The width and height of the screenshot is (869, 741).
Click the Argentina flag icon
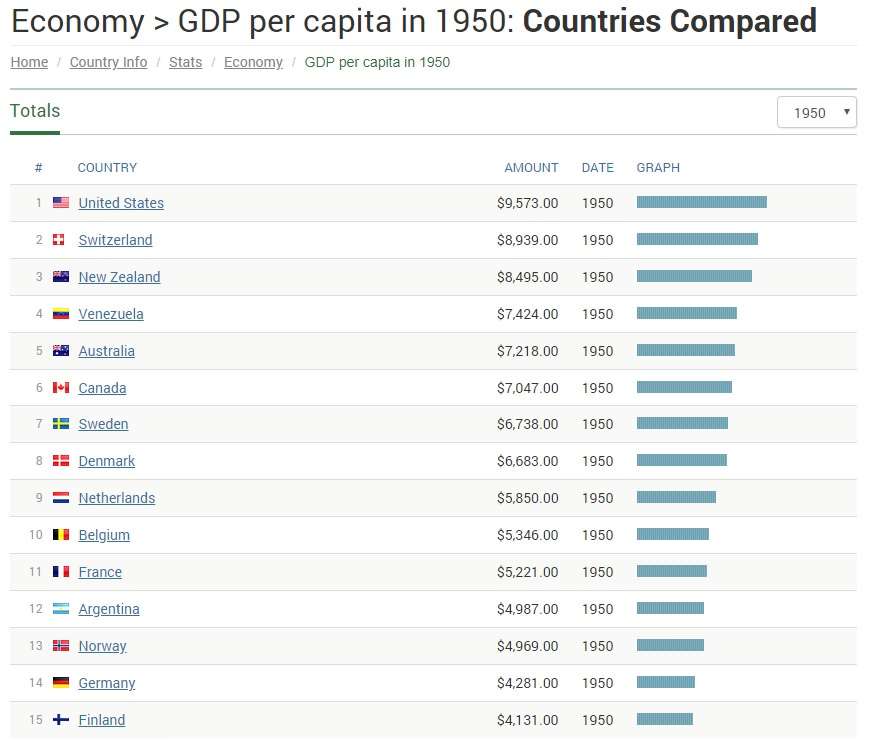pos(61,609)
